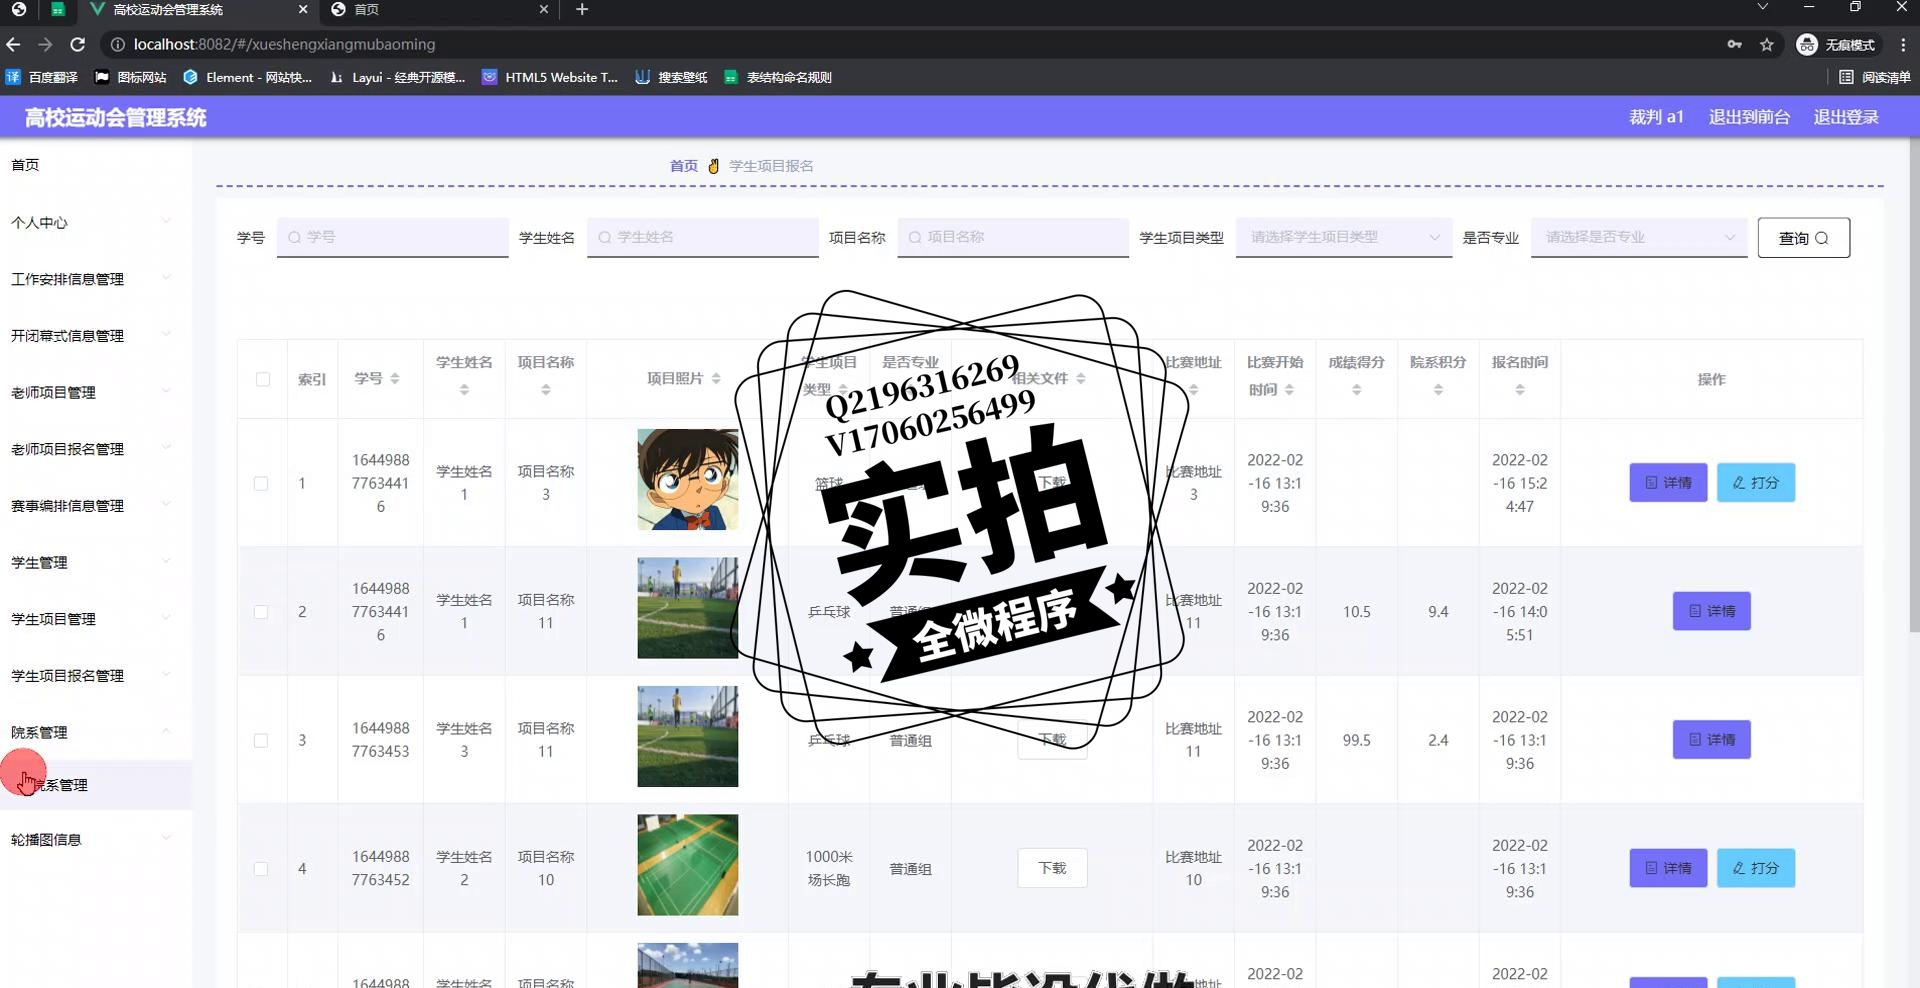Reload the page with refresh icon

pyautogui.click(x=77, y=44)
